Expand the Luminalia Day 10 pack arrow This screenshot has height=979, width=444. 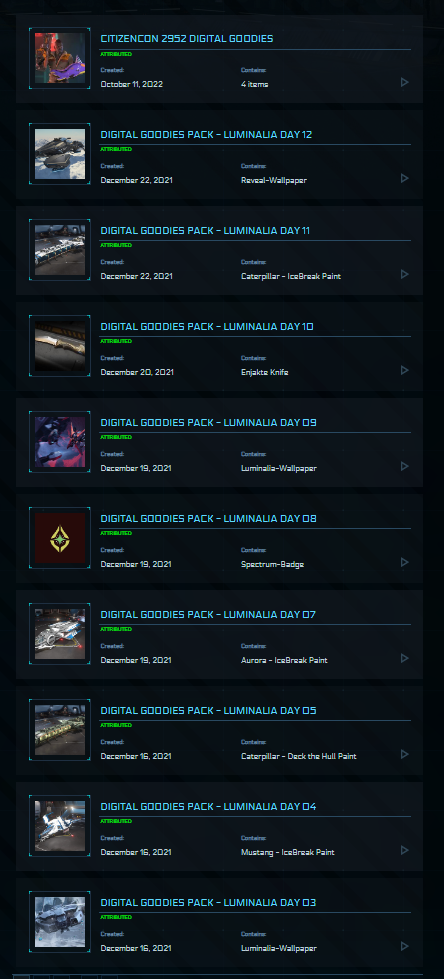pyautogui.click(x=405, y=370)
